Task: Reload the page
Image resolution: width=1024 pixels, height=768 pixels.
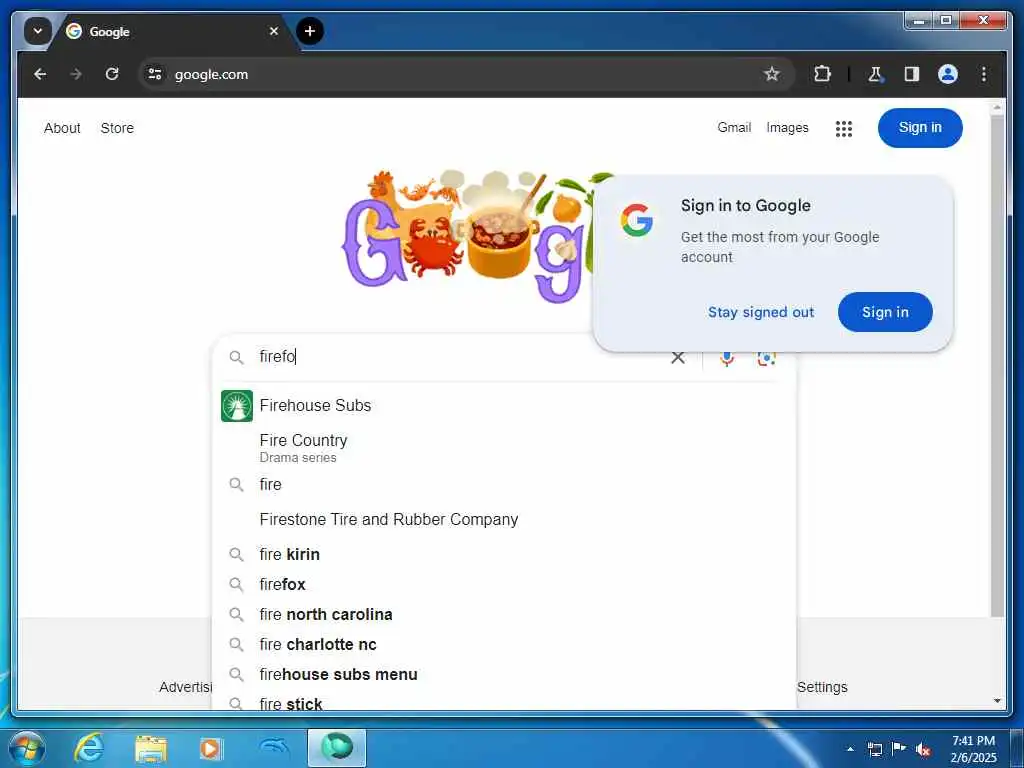Action: (112, 74)
